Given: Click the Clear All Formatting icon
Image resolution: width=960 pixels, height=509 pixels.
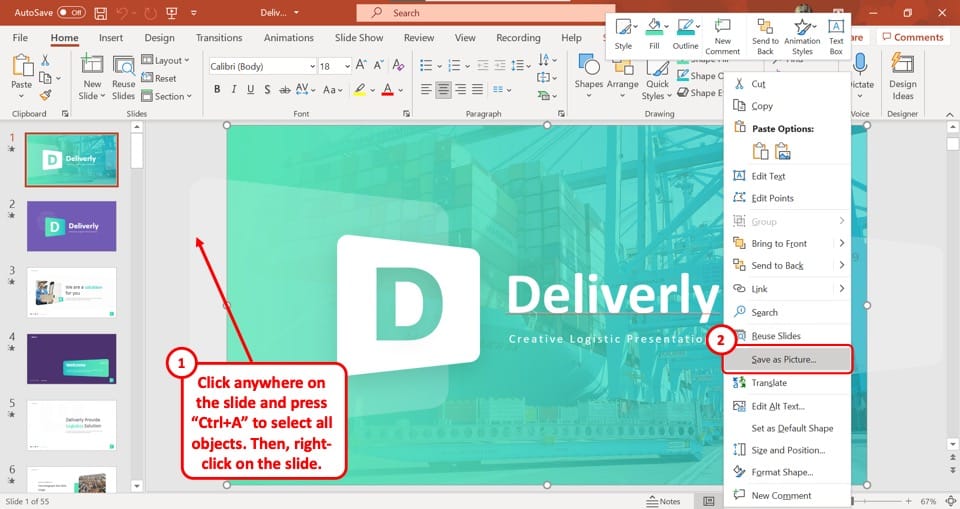Looking at the screenshot, I should [399, 65].
